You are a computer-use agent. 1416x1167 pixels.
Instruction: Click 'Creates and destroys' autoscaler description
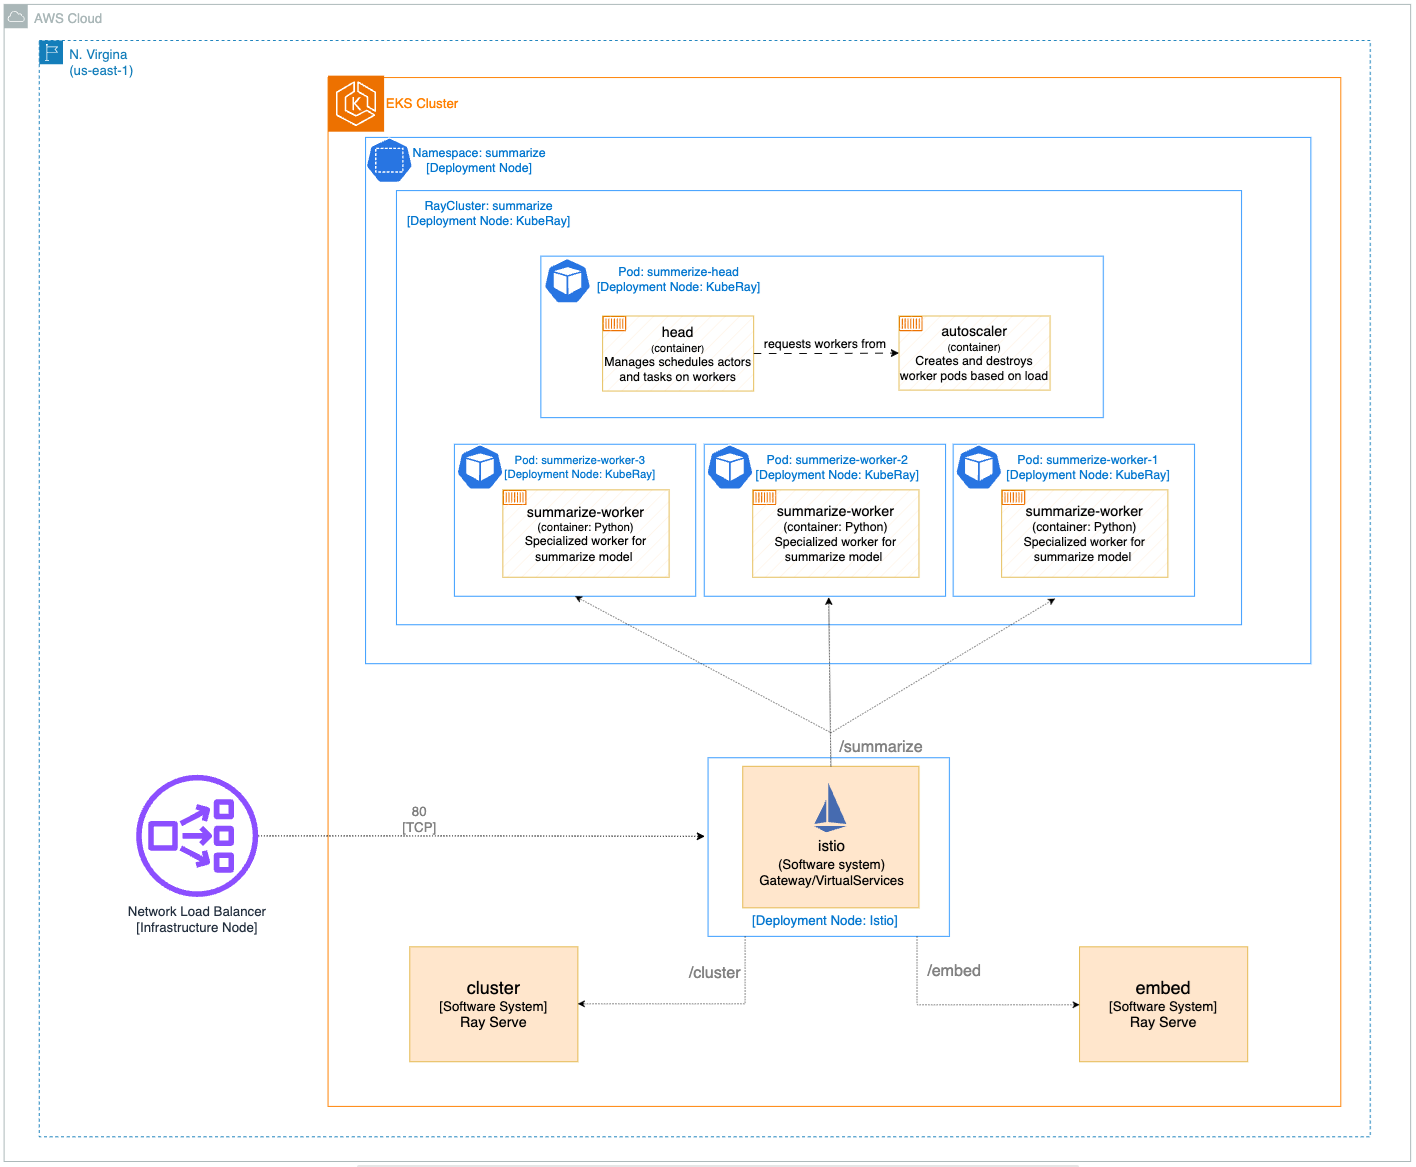[974, 361]
